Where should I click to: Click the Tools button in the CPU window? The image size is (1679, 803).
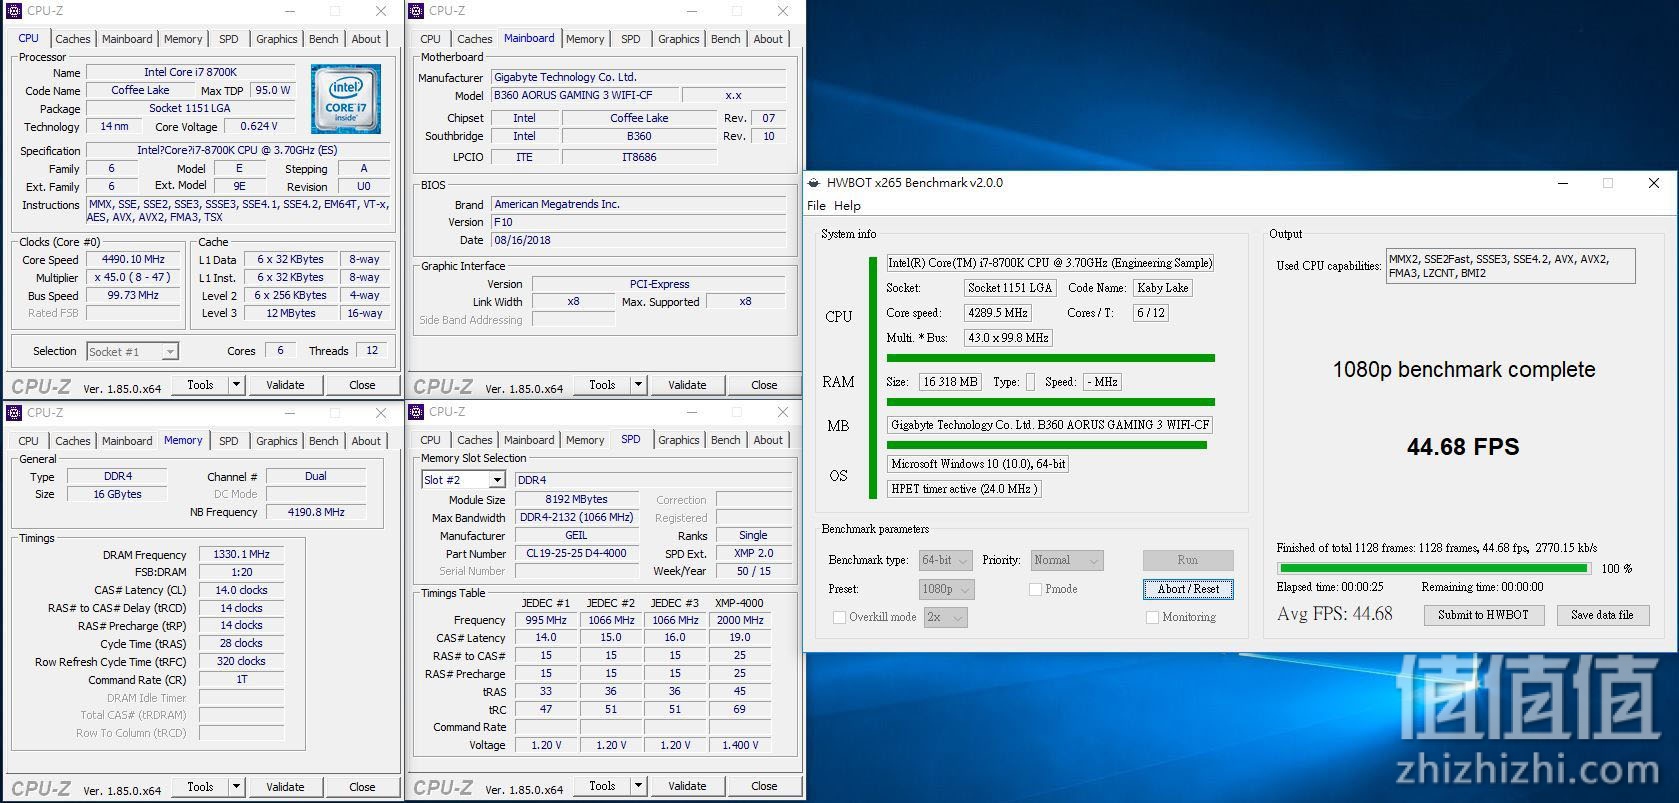click(x=200, y=385)
